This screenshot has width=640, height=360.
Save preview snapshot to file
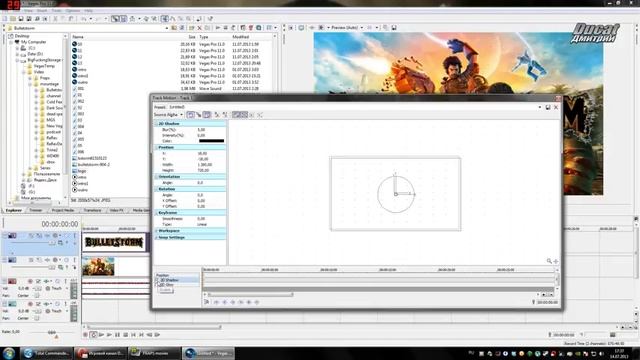point(394,28)
